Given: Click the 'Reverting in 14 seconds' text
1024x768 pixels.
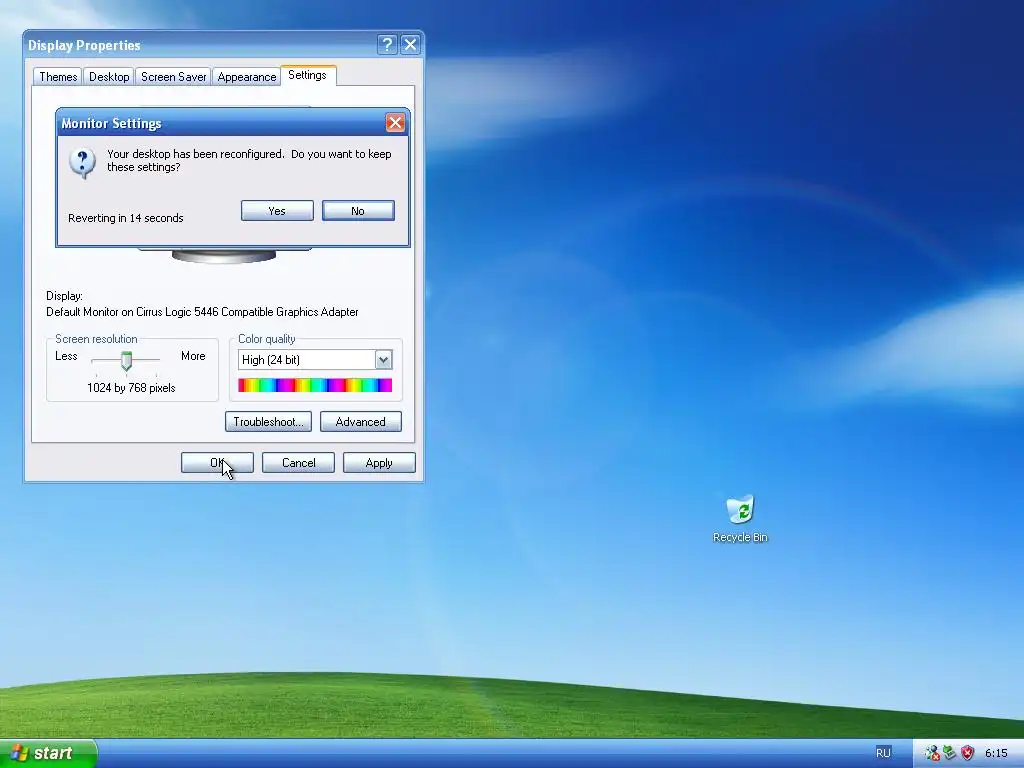Looking at the screenshot, I should [x=126, y=218].
